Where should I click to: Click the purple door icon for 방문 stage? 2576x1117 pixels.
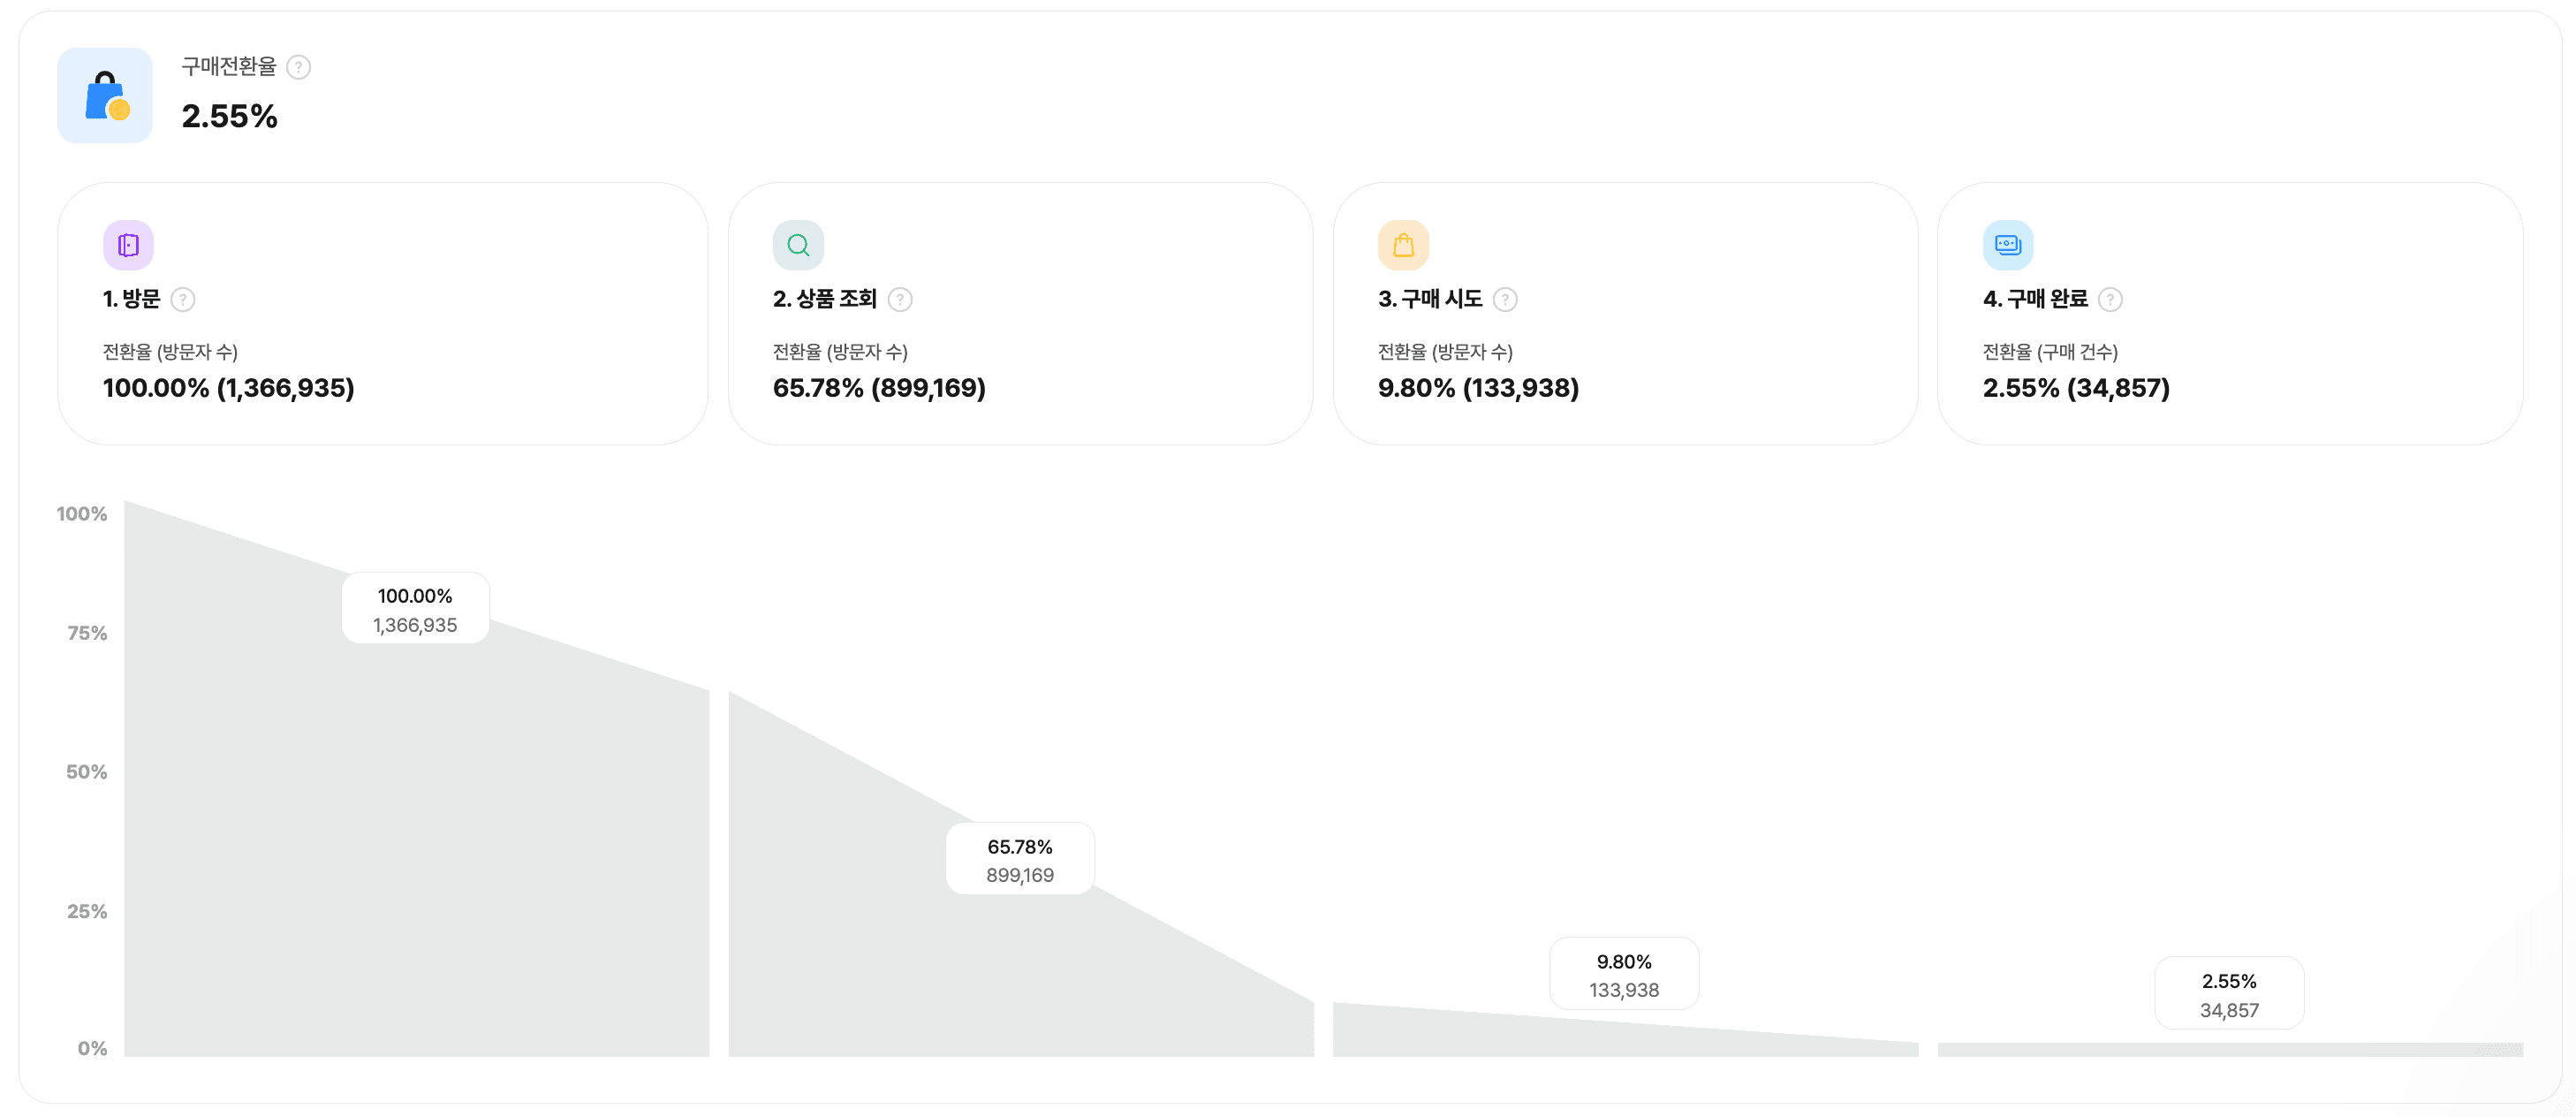coord(128,244)
